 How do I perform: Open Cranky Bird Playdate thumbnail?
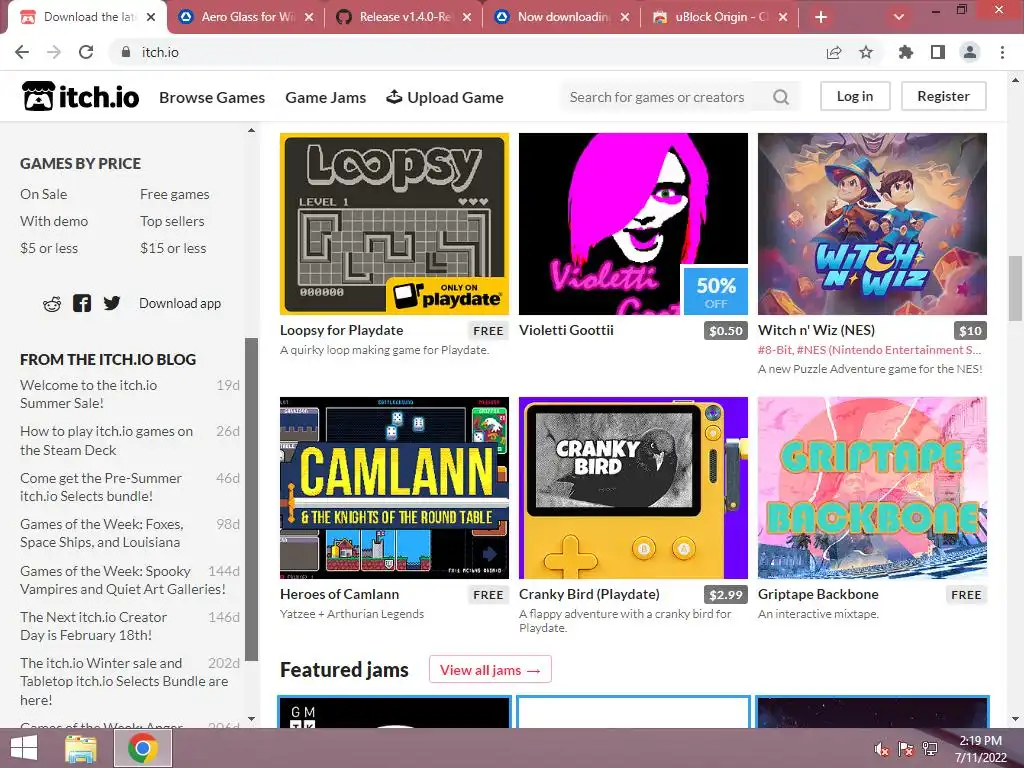tap(633, 488)
